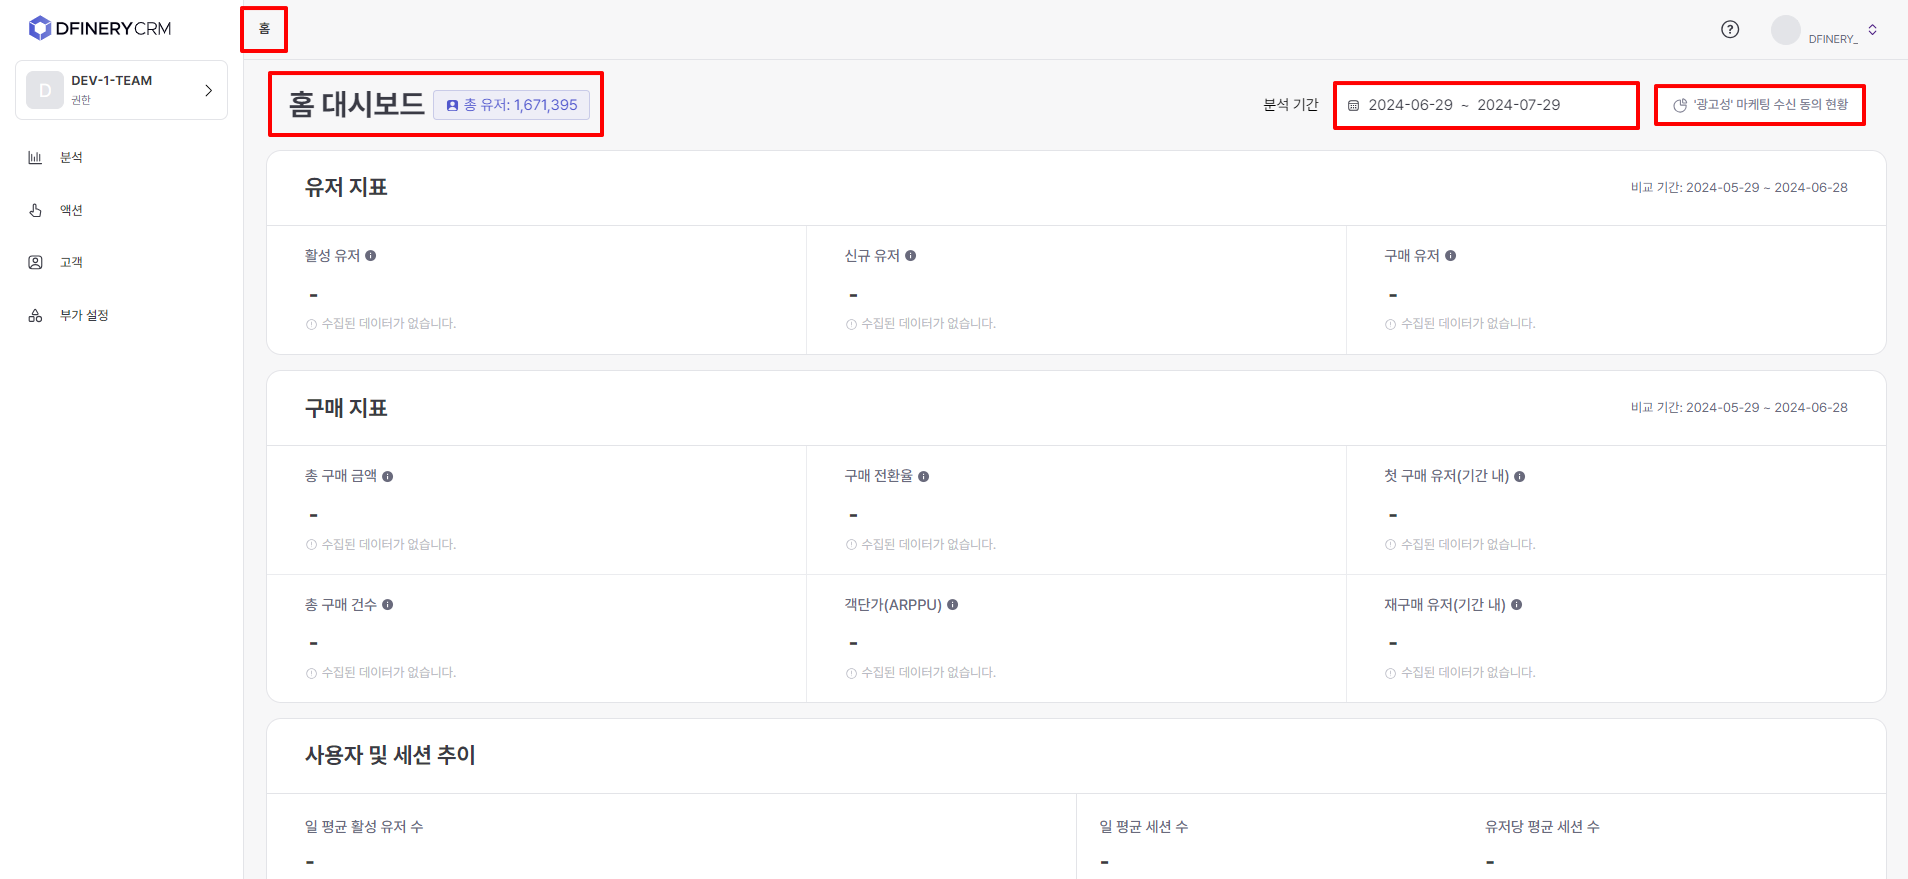
Task: Click the info icon beside 총 구매 건수
Action: 388,605
